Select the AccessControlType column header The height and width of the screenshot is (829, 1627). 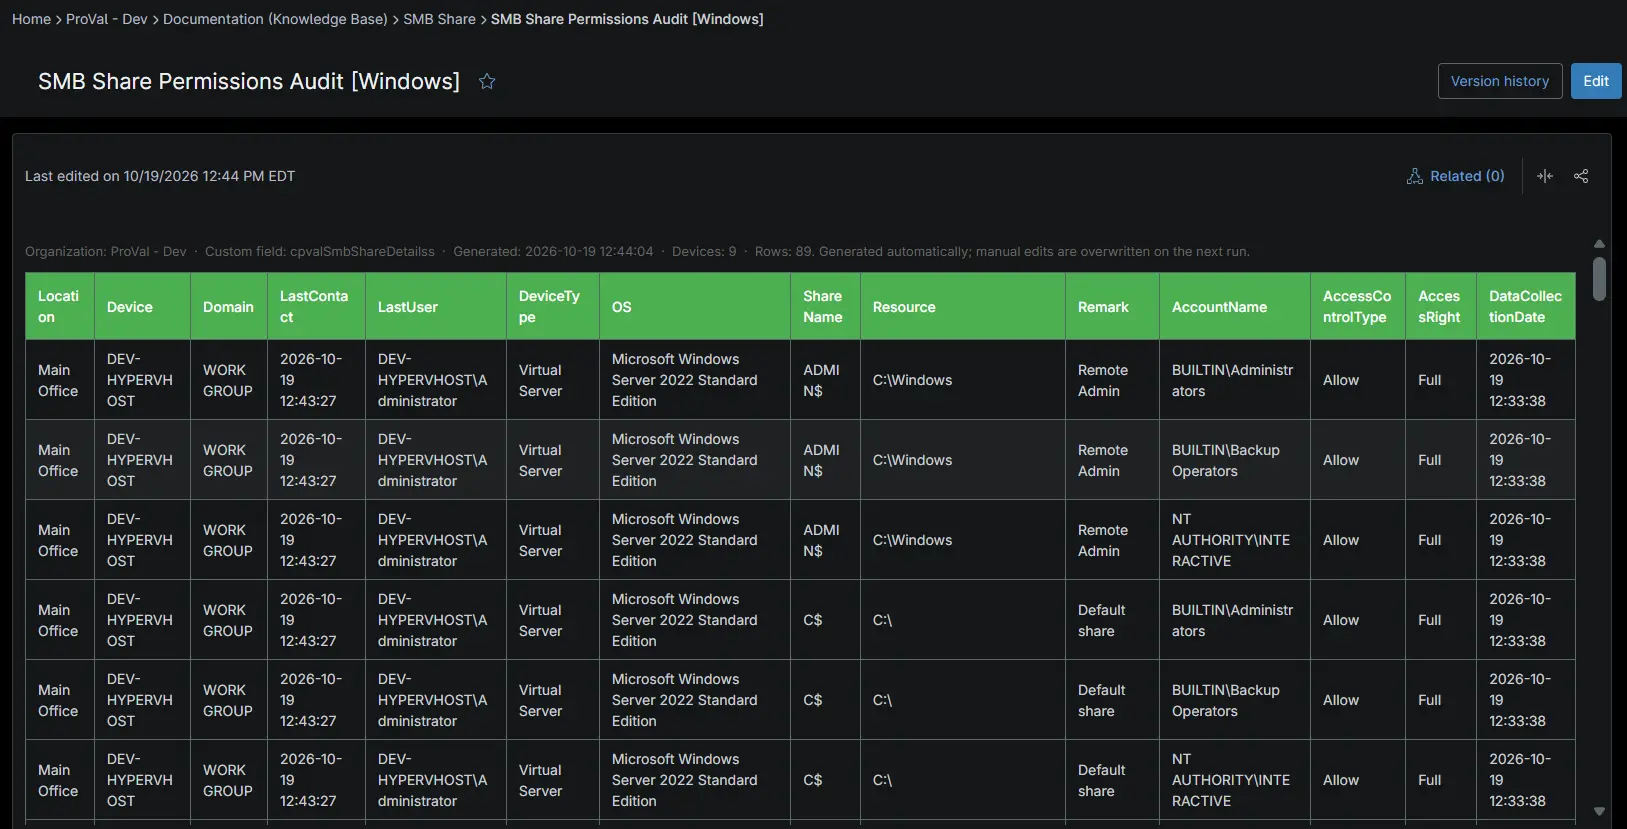pyautogui.click(x=1358, y=307)
